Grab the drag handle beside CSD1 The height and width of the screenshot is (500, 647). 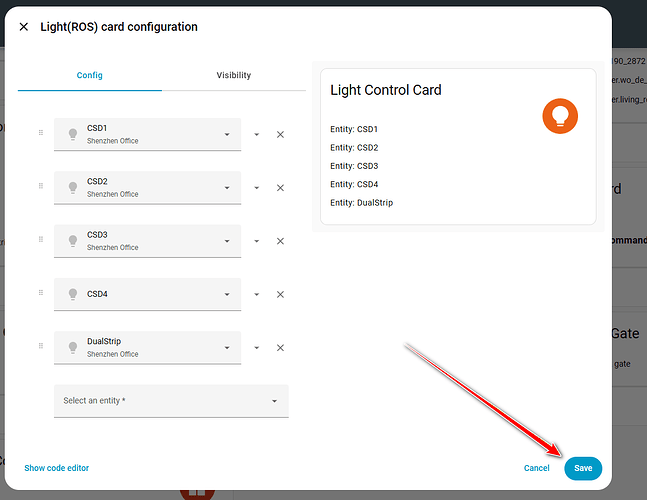coord(41,132)
